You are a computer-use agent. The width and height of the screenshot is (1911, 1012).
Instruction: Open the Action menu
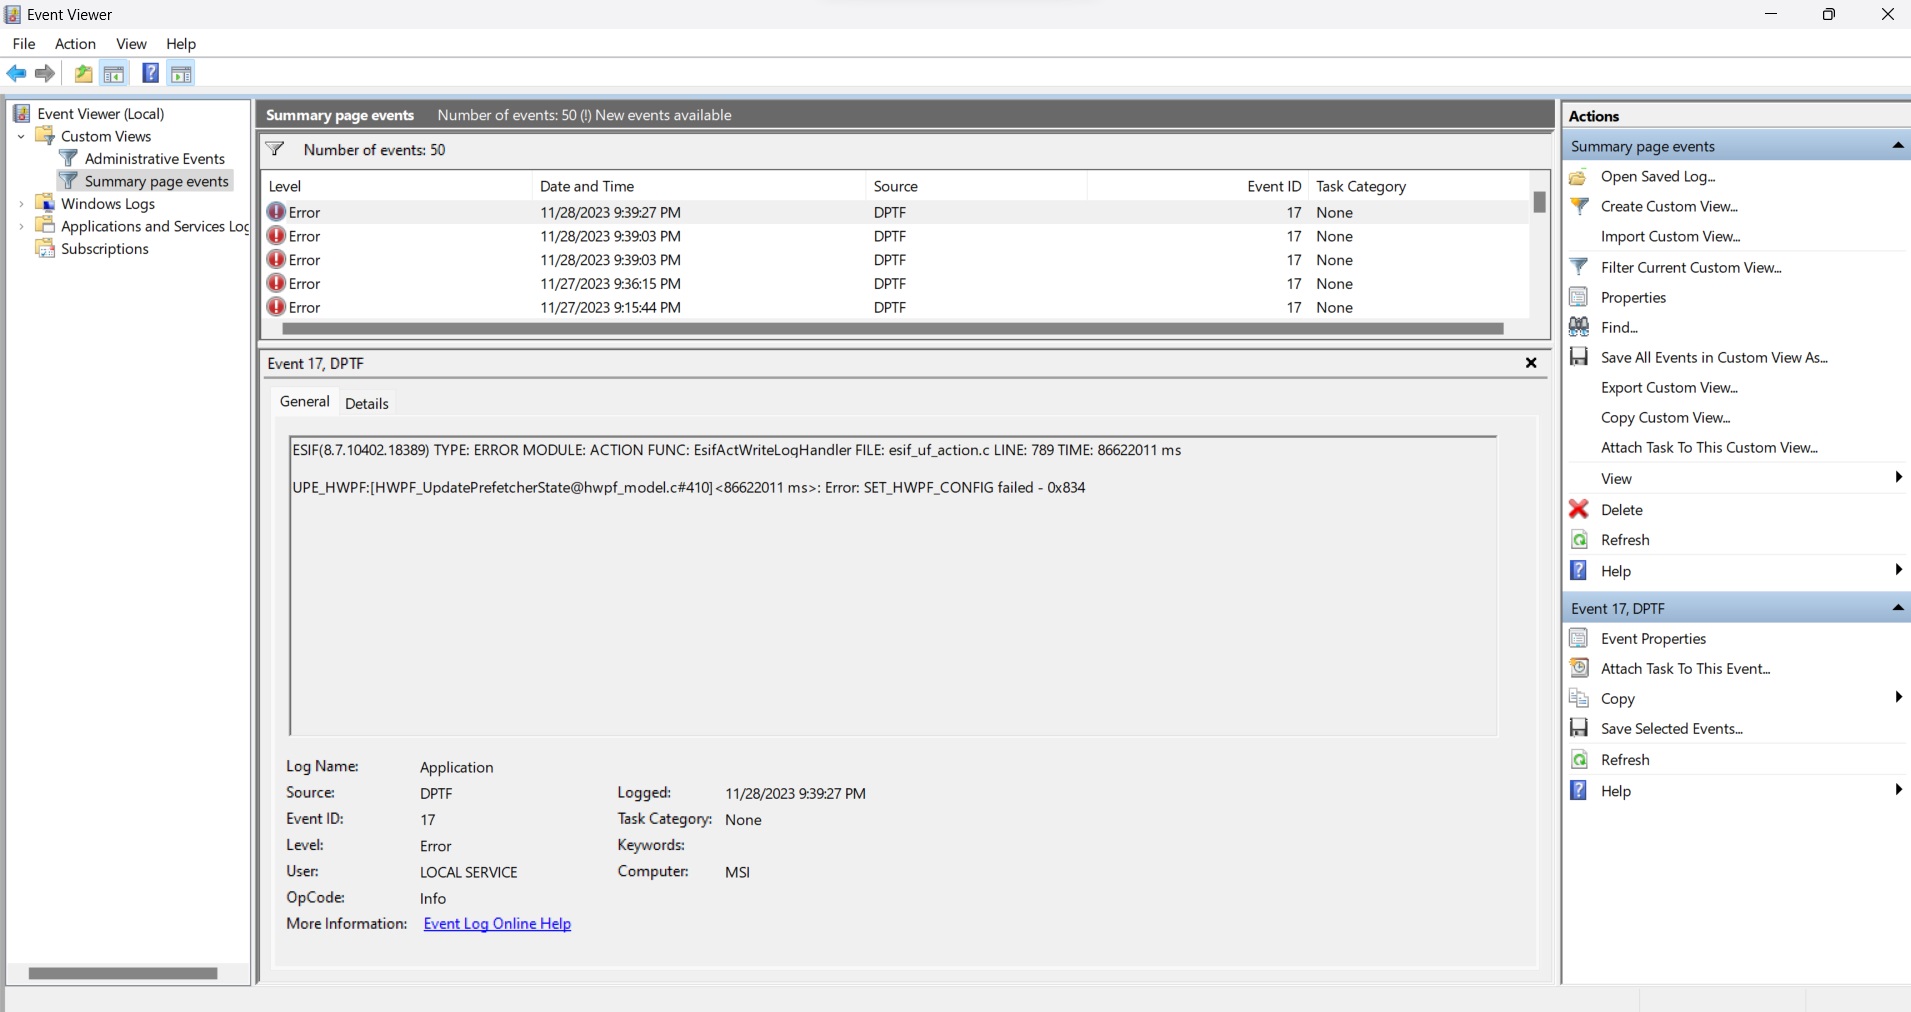pos(75,44)
